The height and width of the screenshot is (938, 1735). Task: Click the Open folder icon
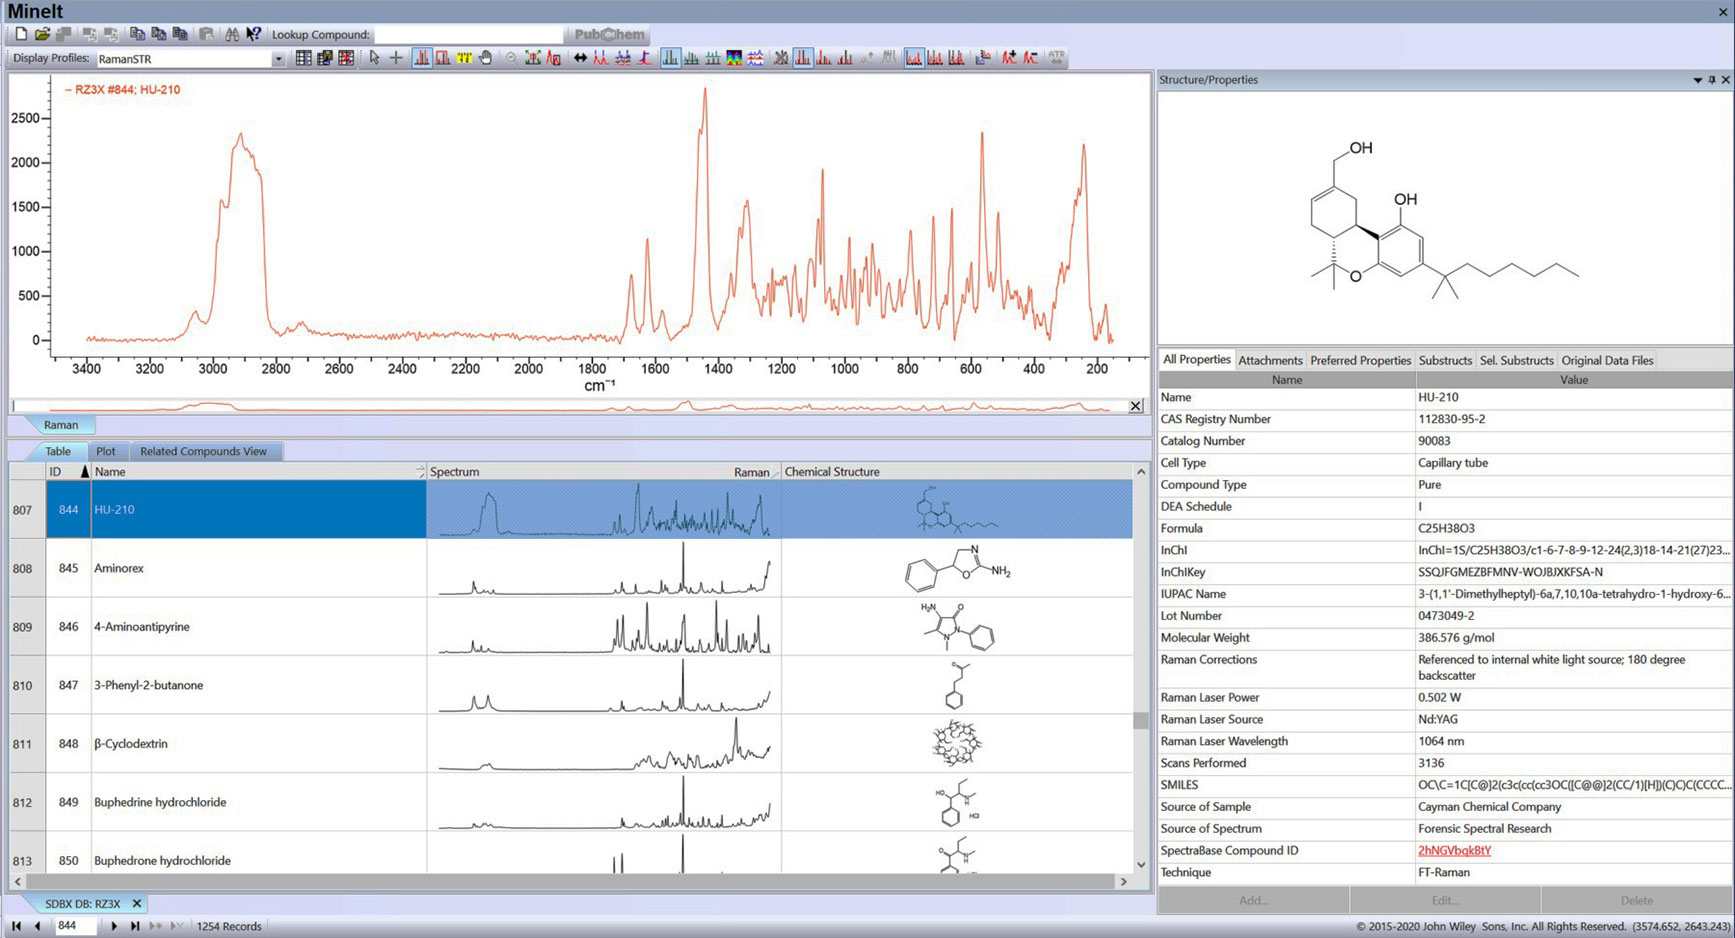tap(42, 34)
